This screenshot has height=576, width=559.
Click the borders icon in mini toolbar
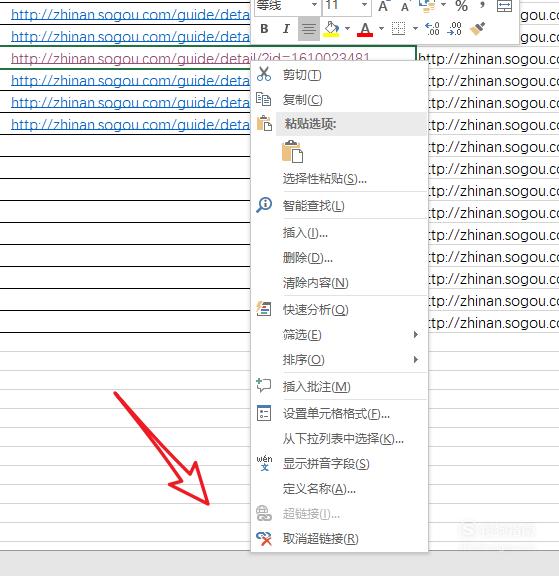pyautogui.click(x=398, y=29)
